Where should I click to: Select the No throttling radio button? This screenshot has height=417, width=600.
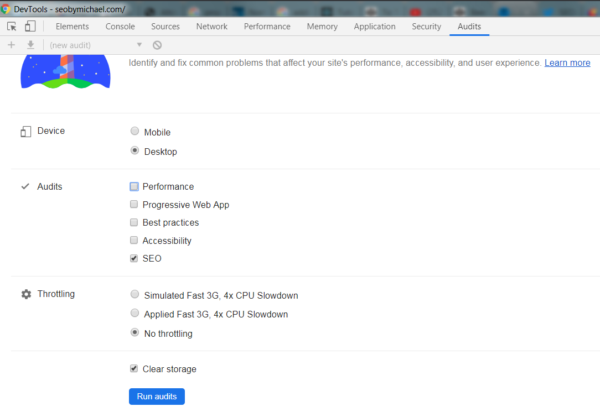pos(135,332)
